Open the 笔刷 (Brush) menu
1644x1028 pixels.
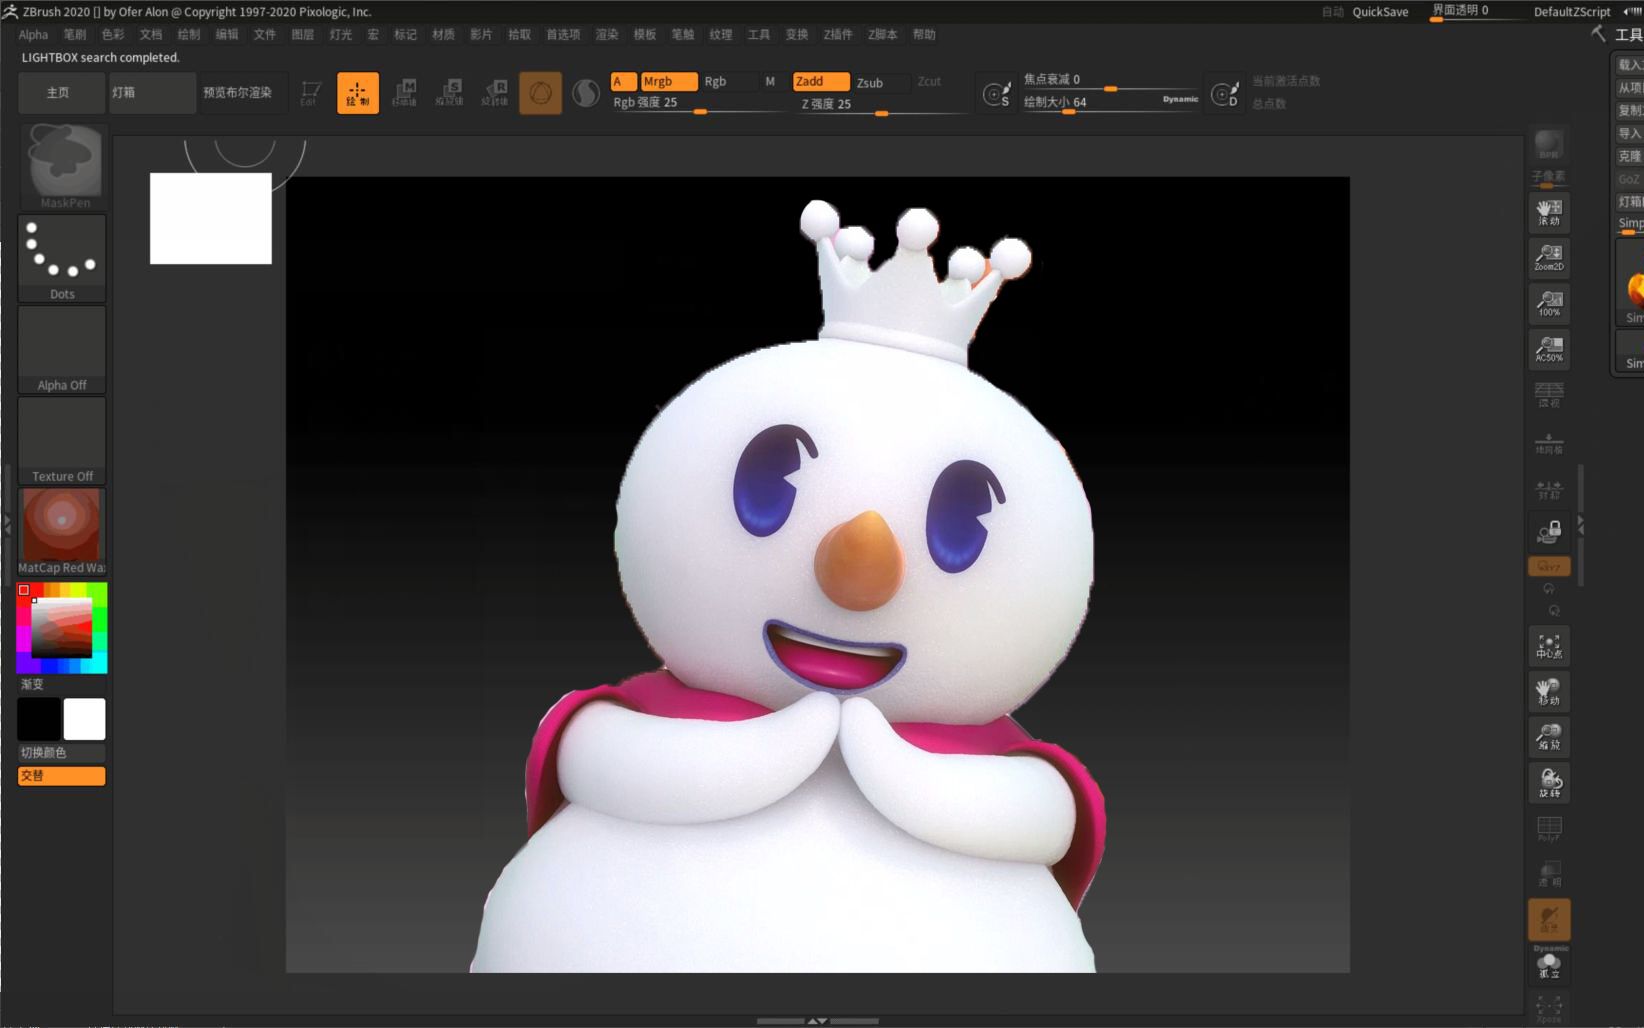coord(75,34)
